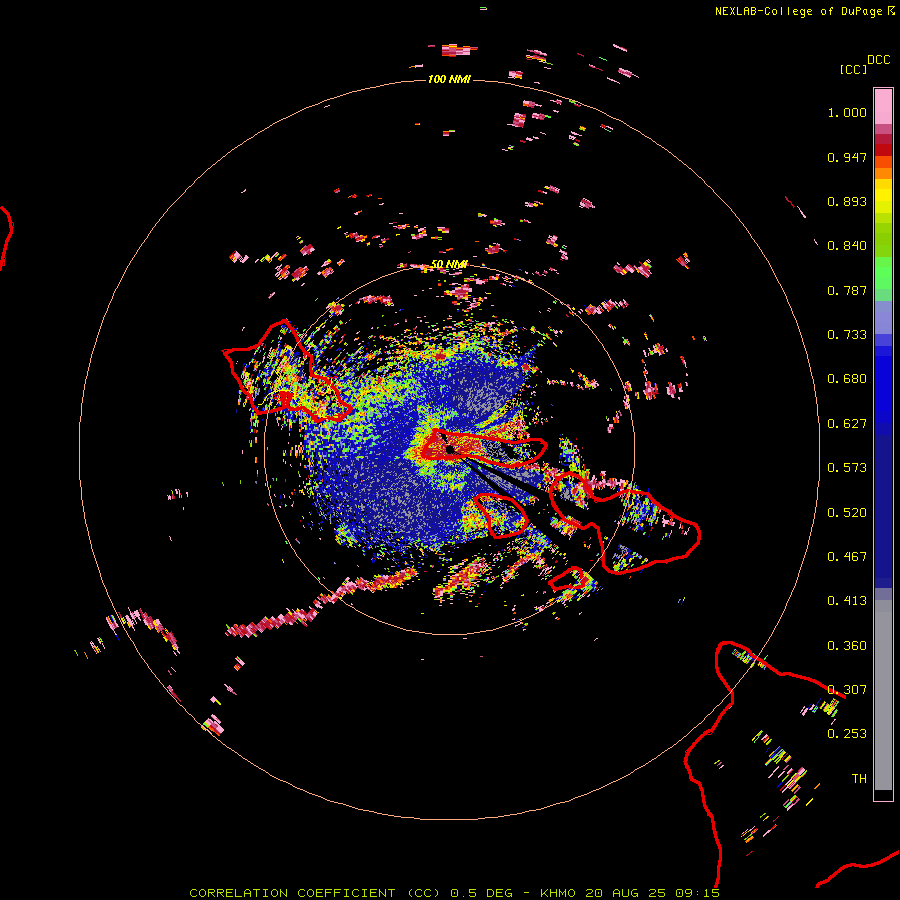Click the 09:15 time text
Viewport: 900px width, 900px height.
click(x=697, y=893)
